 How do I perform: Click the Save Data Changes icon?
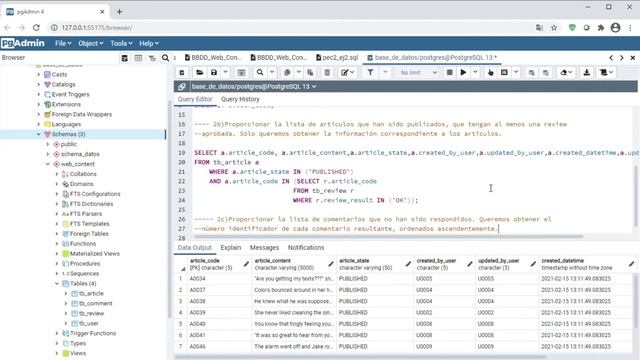click(x=241, y=72)
